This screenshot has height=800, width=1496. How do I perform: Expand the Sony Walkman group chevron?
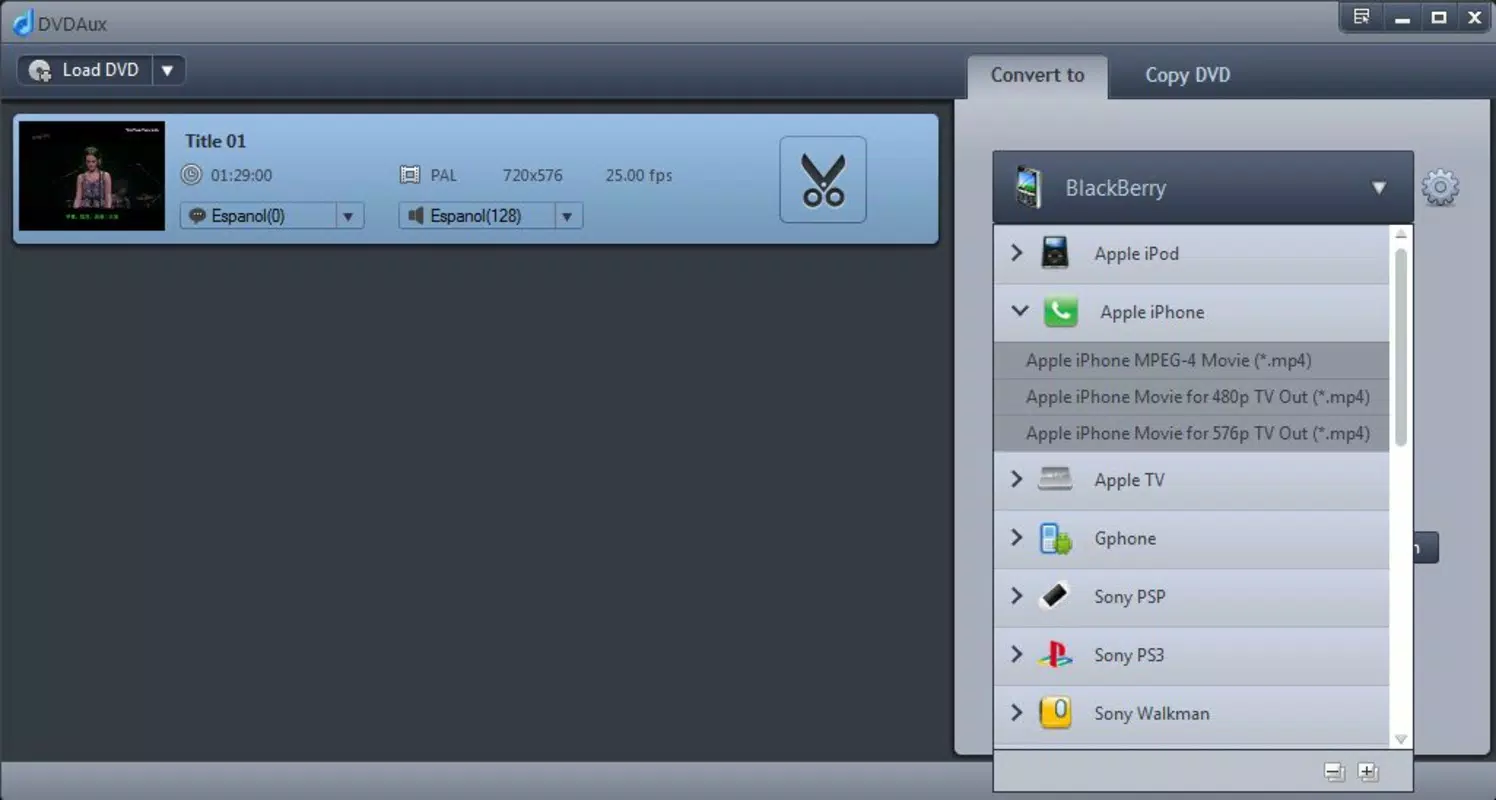pos(1017,713)
